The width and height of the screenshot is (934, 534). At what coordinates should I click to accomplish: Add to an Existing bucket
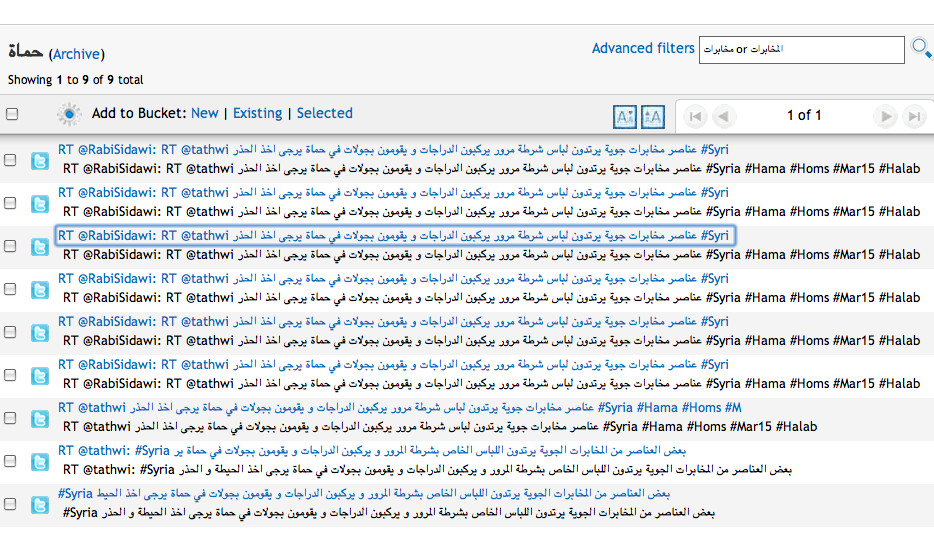point(257,113)
